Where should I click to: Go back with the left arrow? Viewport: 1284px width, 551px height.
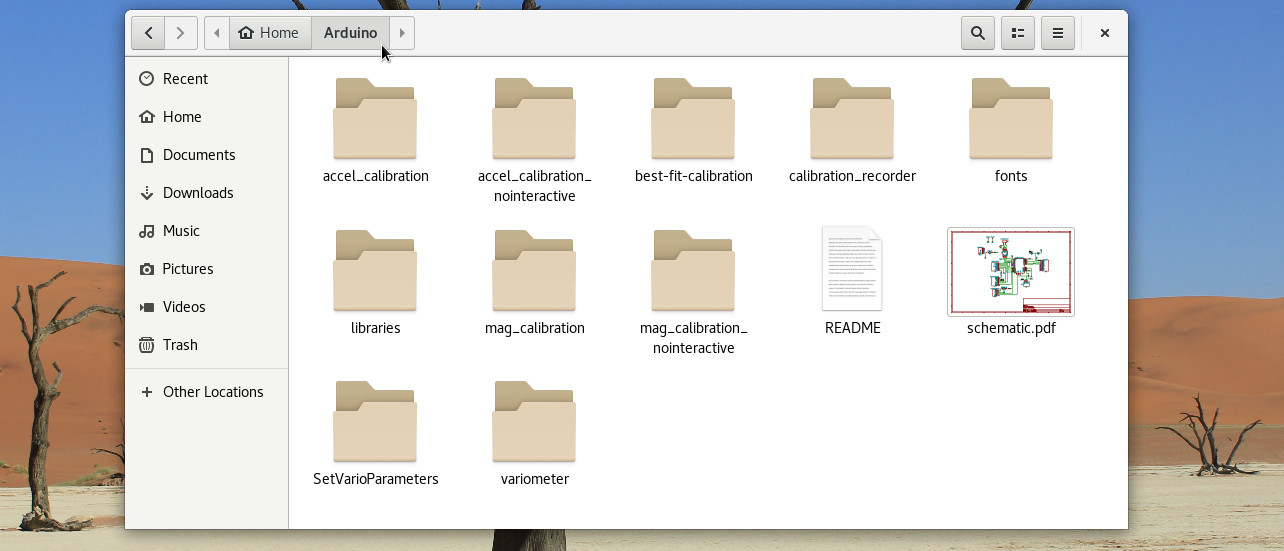[x=148, y=33]
